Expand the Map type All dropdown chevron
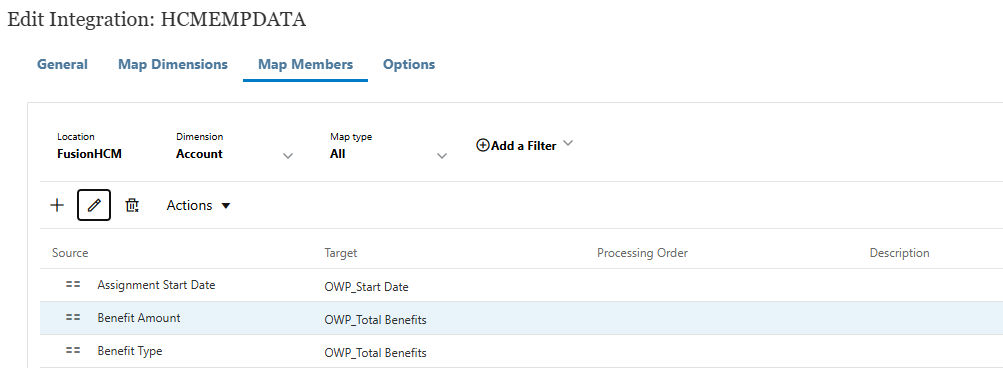1003x368 pixels. click(x=441, y=156)
